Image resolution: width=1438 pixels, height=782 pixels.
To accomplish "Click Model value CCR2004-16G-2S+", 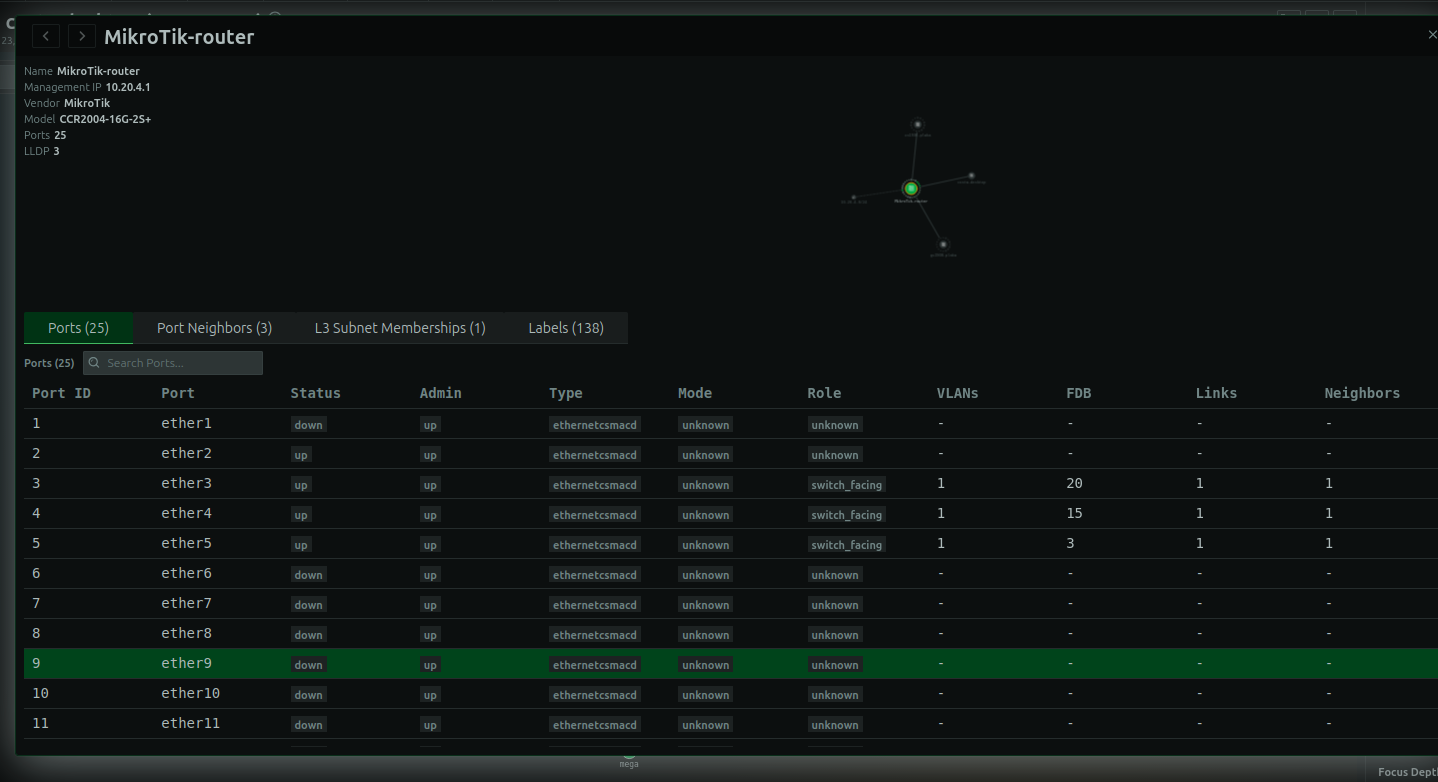I will (105, 119).
